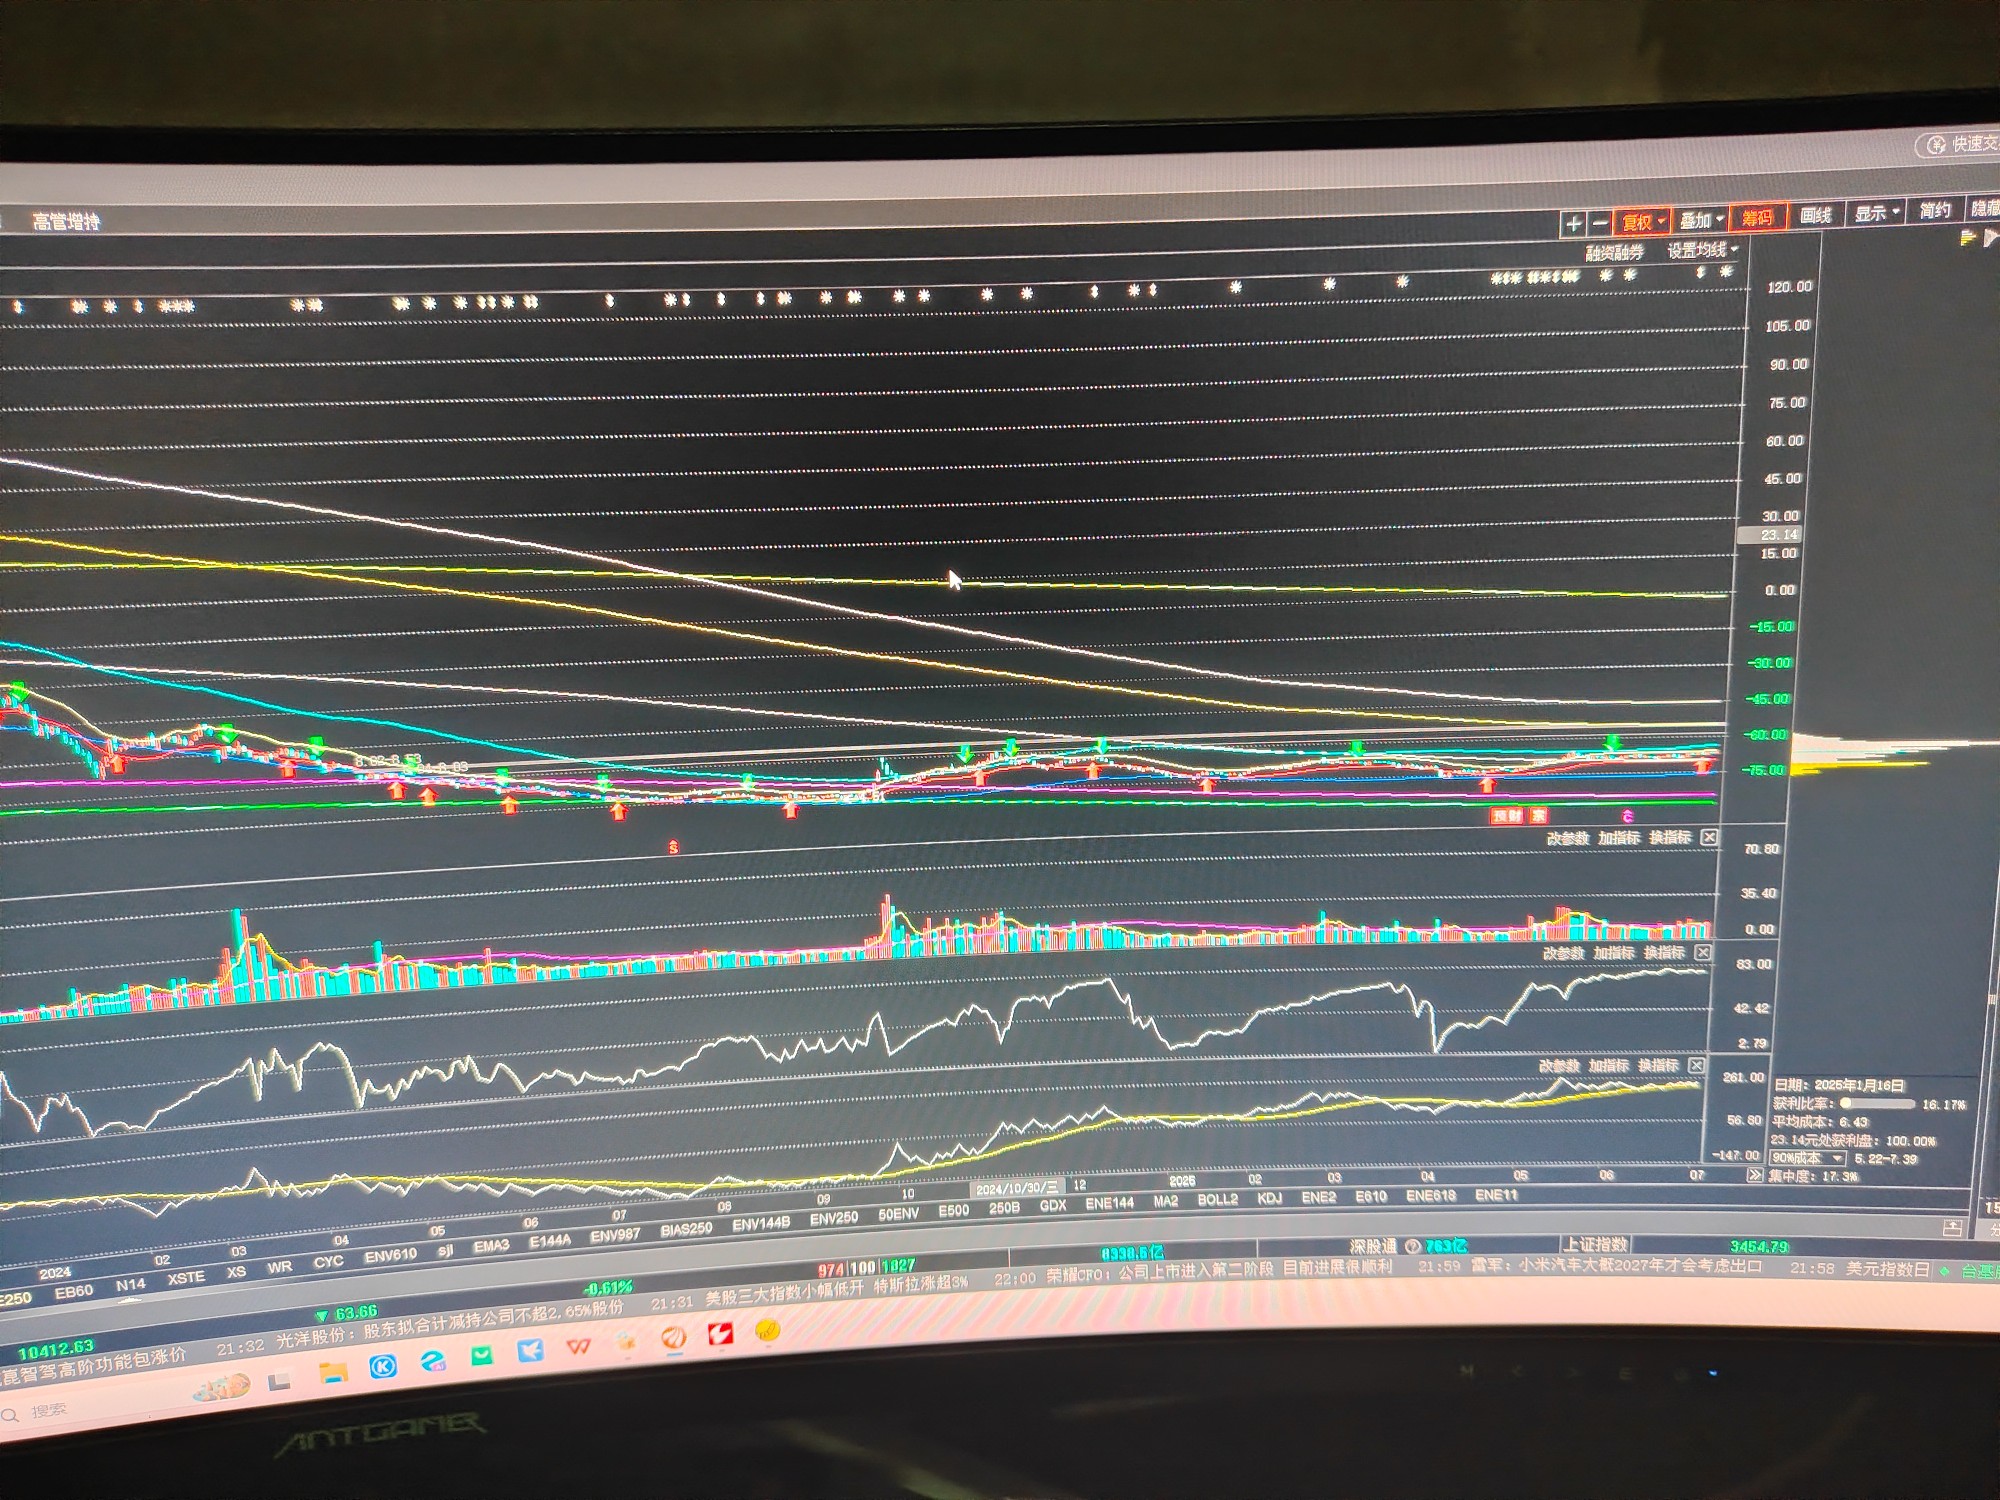
Task: Click the 深股通 help question-mark icon
Action: click(x=1412, y=1246)
